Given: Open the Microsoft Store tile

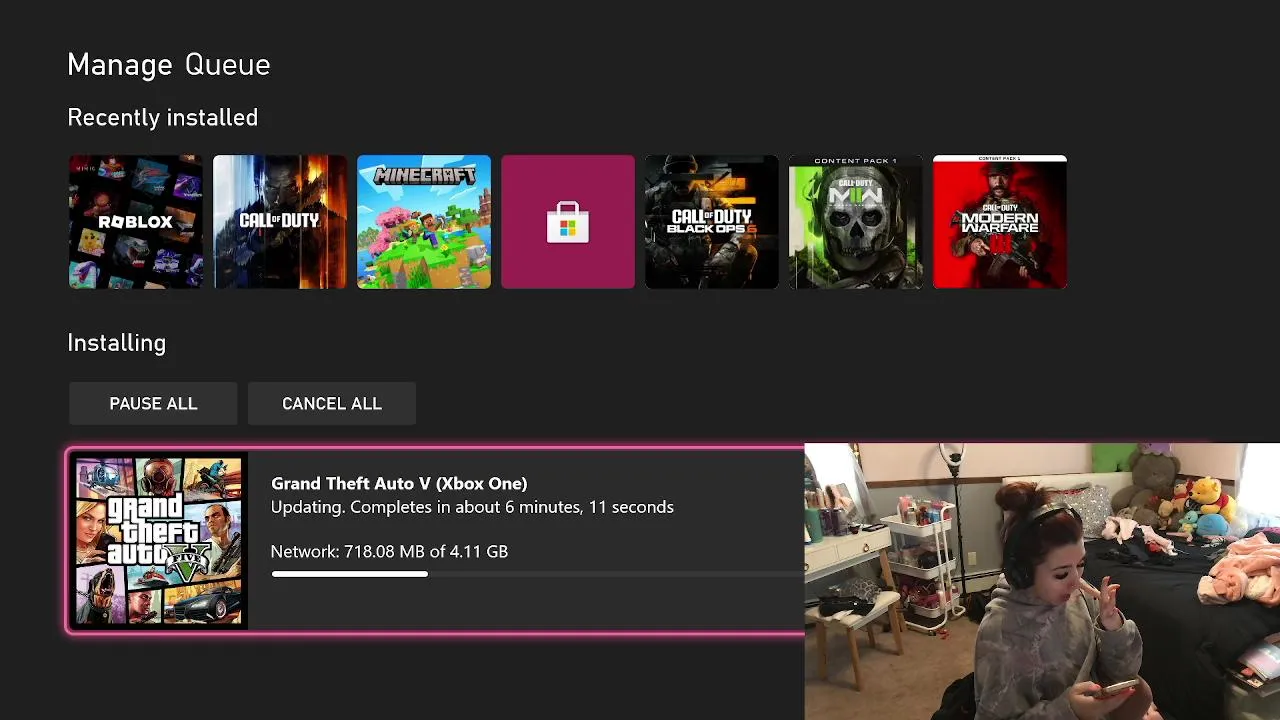Looking at the screenshot, I should click(567, 222).
